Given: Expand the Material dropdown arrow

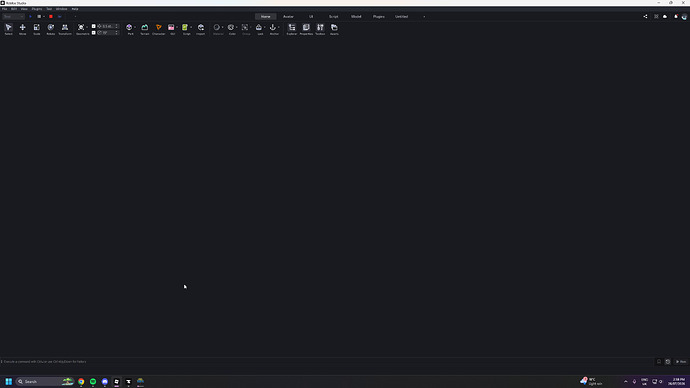Looking at the screenshot, I should tap(223, 27).
